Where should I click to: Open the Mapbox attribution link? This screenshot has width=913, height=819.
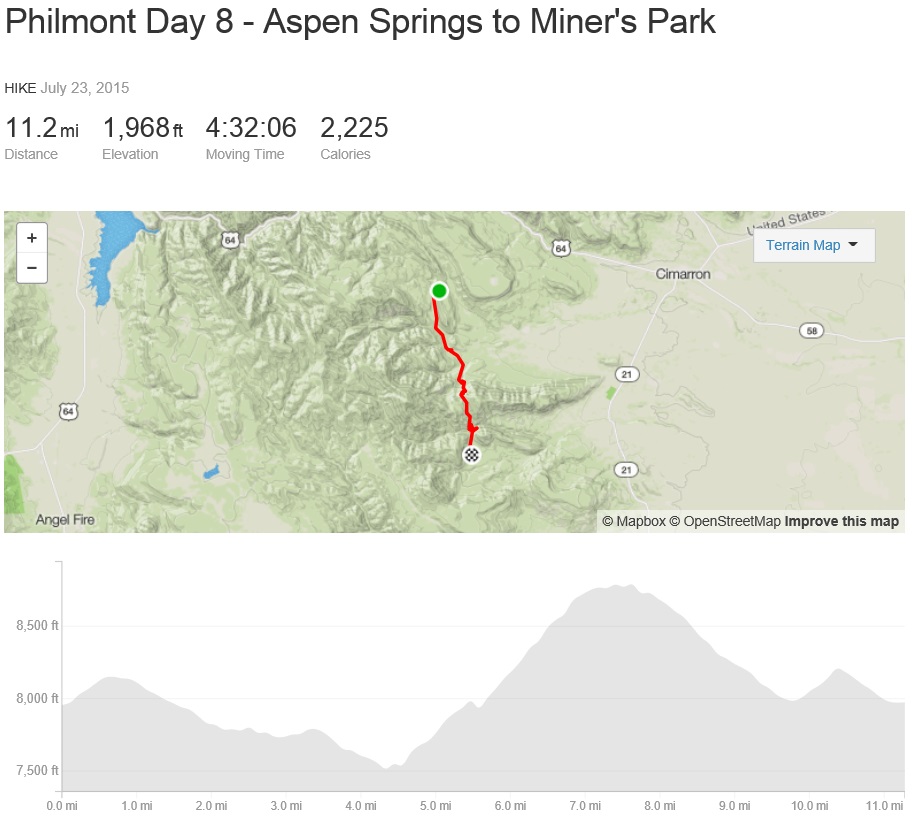(633, 521)
